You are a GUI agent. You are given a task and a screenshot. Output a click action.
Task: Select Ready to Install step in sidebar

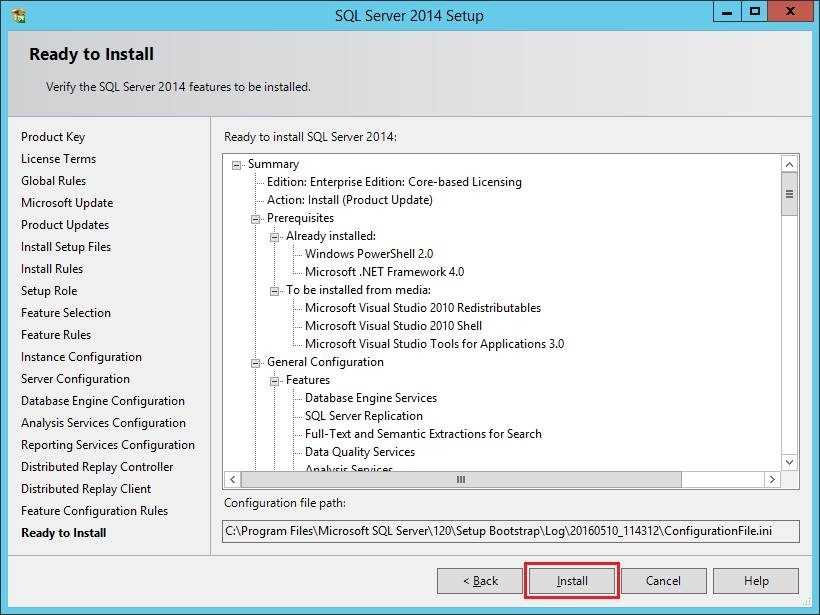[x=64, y=533]
